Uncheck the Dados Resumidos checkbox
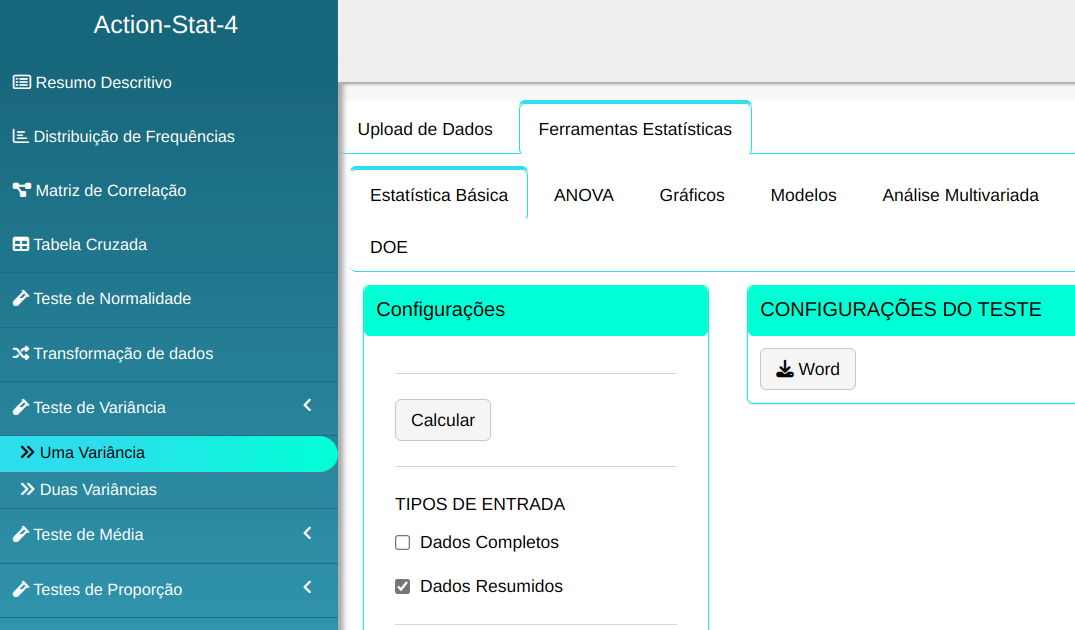Image resolution: width=1075 pixels, height=630 pixels. pos(403,587)
